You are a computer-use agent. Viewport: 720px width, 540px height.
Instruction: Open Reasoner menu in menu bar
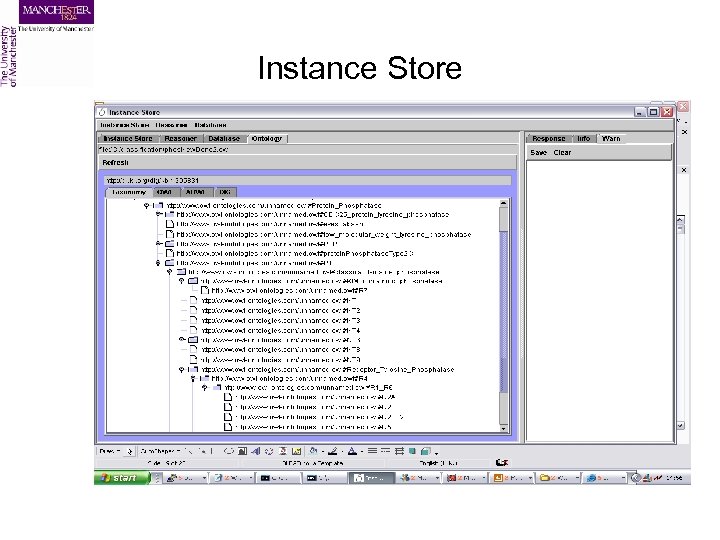(x=171, y=125)
